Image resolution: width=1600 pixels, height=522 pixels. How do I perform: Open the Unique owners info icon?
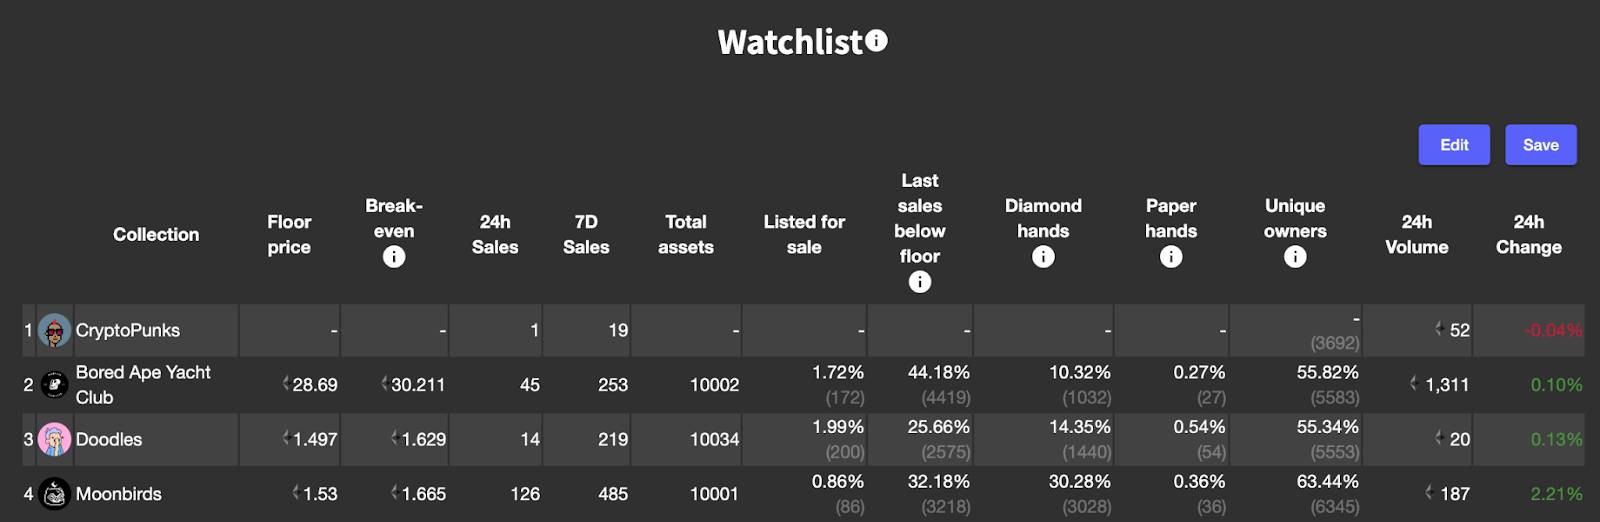click(1295, 257)
